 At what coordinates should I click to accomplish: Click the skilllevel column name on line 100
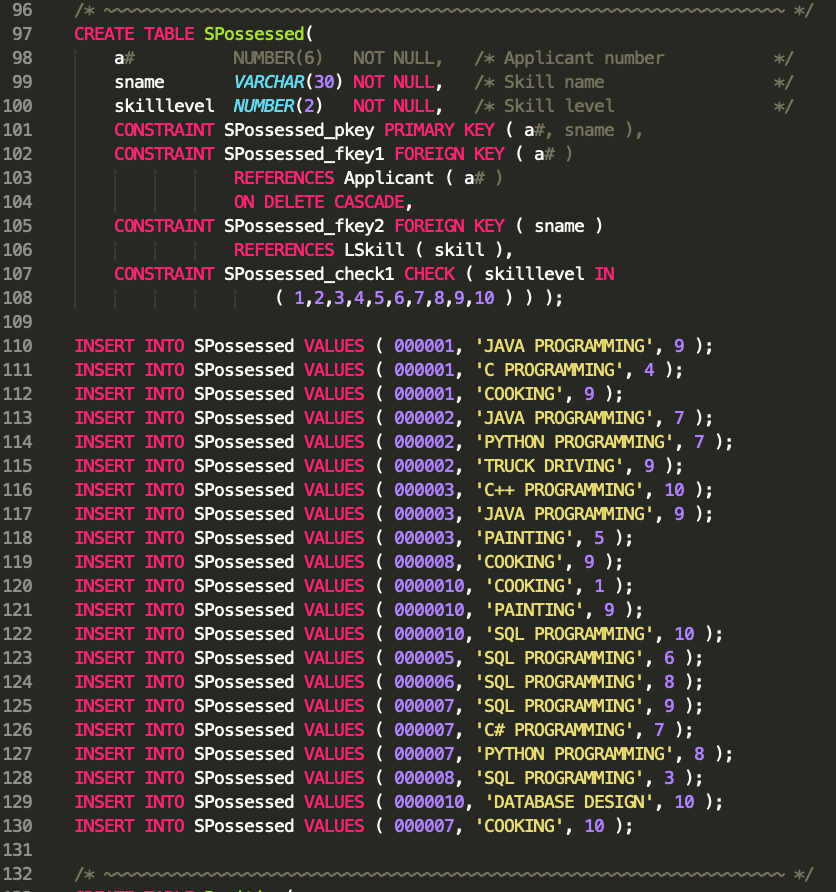[x=164, y=106]
